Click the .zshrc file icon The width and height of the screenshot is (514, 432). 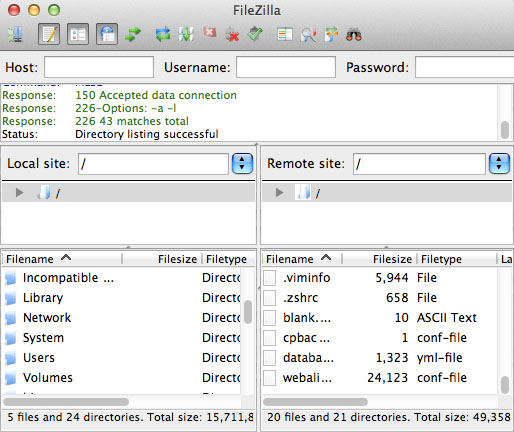270,298
